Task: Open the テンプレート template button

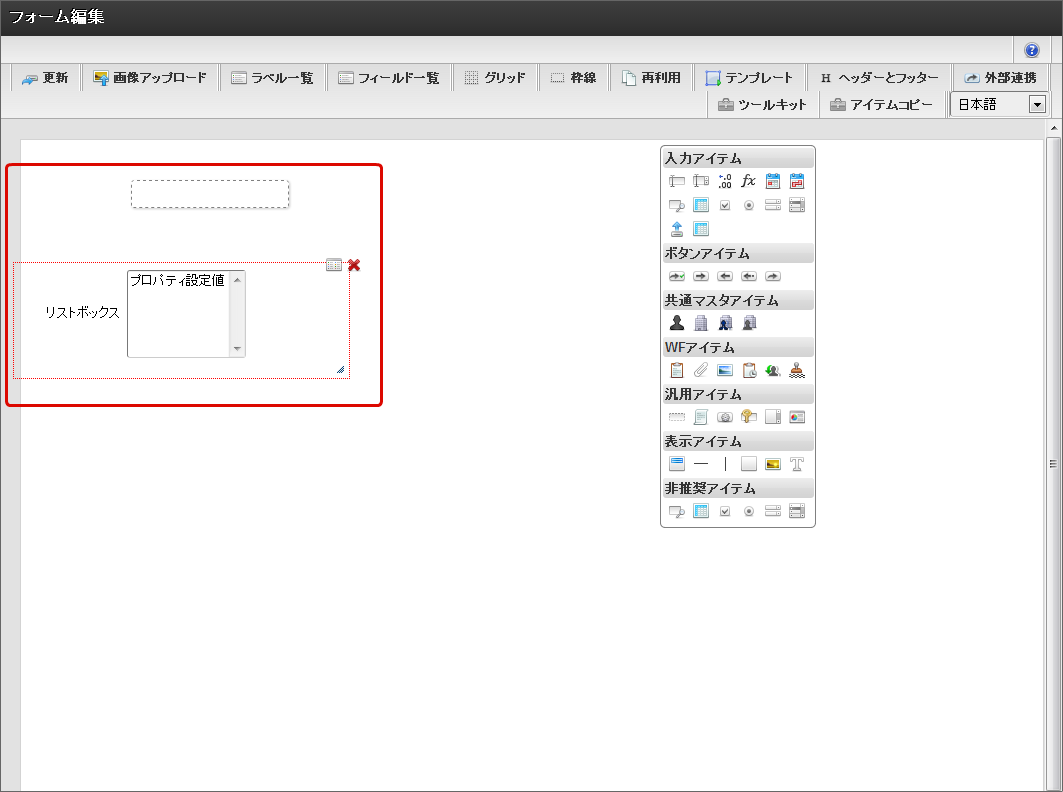Action: pos(749,77)
